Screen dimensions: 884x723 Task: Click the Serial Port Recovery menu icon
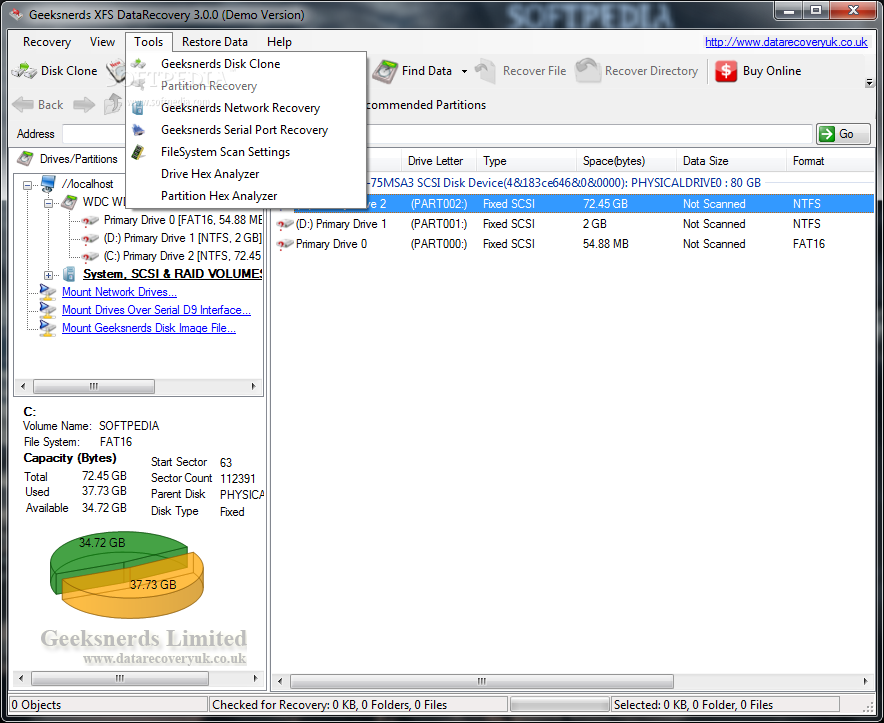tap(138, 130)
